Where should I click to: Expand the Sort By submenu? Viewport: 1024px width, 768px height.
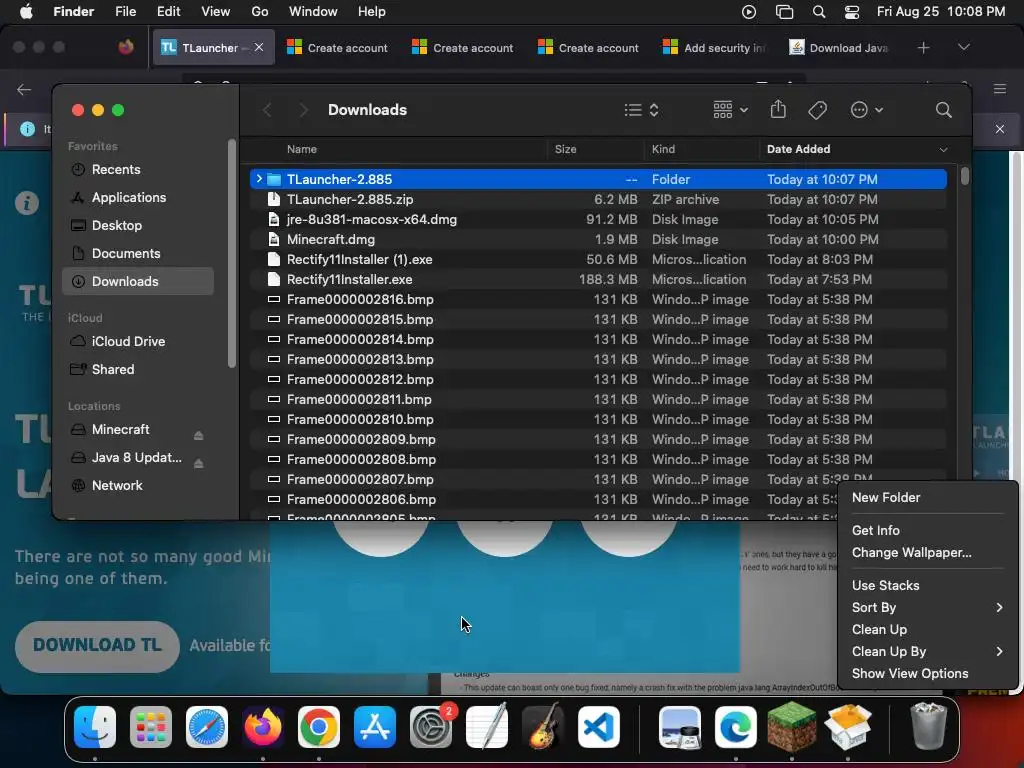click(927, 607)
